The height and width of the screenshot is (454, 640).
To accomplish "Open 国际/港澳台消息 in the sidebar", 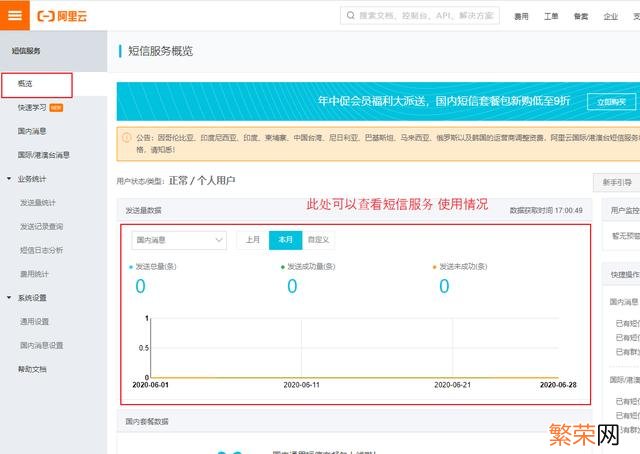I will 43,155.
